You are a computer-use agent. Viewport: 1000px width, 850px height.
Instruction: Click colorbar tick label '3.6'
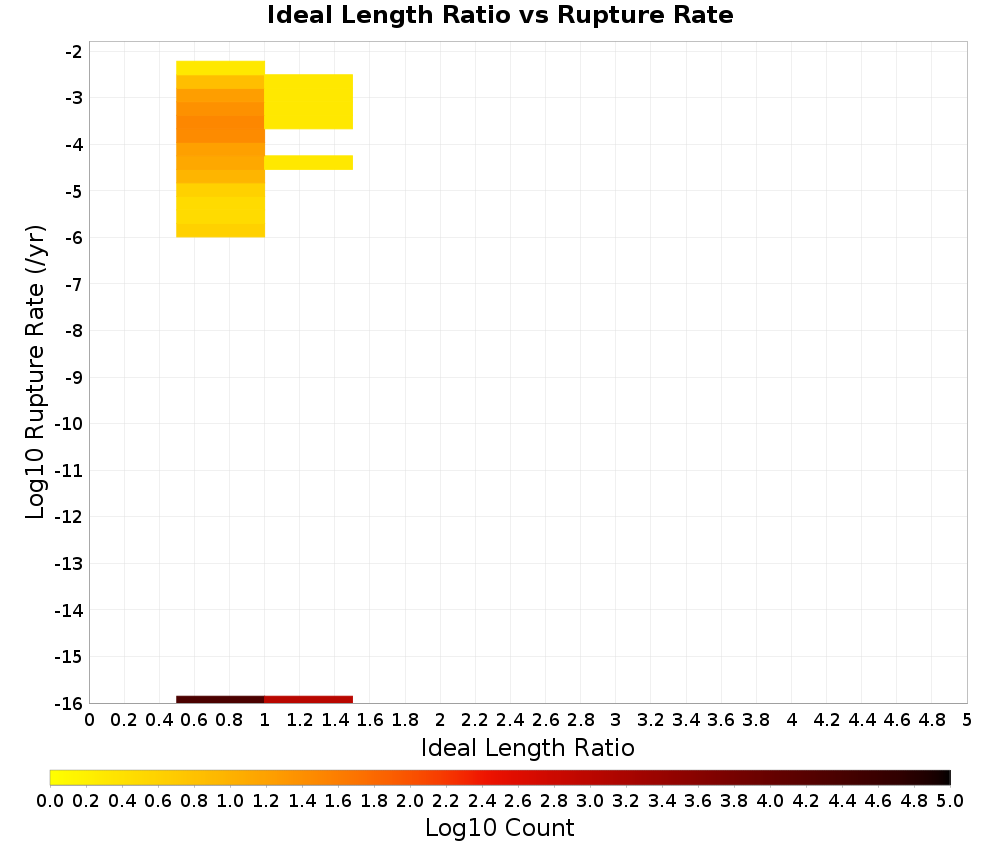coord(698,800)
